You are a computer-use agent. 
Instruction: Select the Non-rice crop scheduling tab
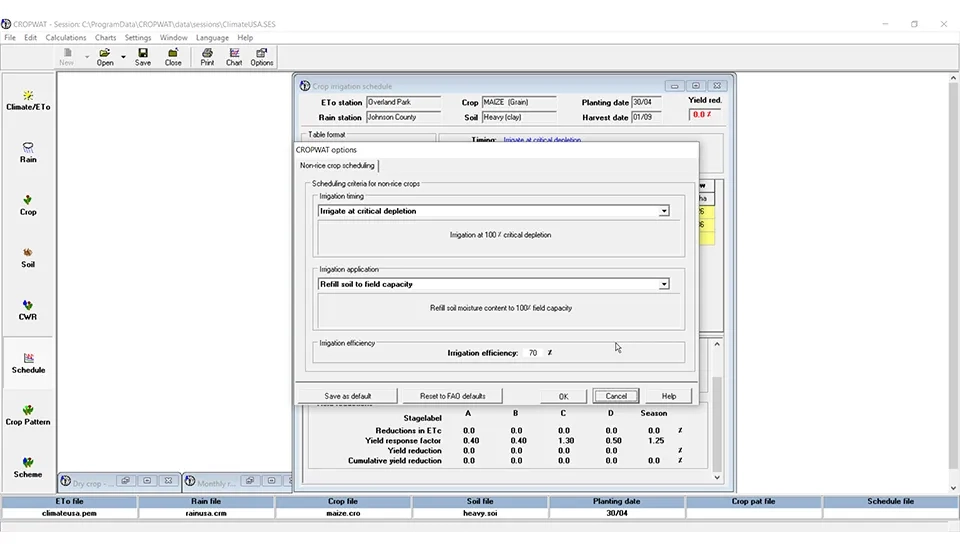click(337, 165)
